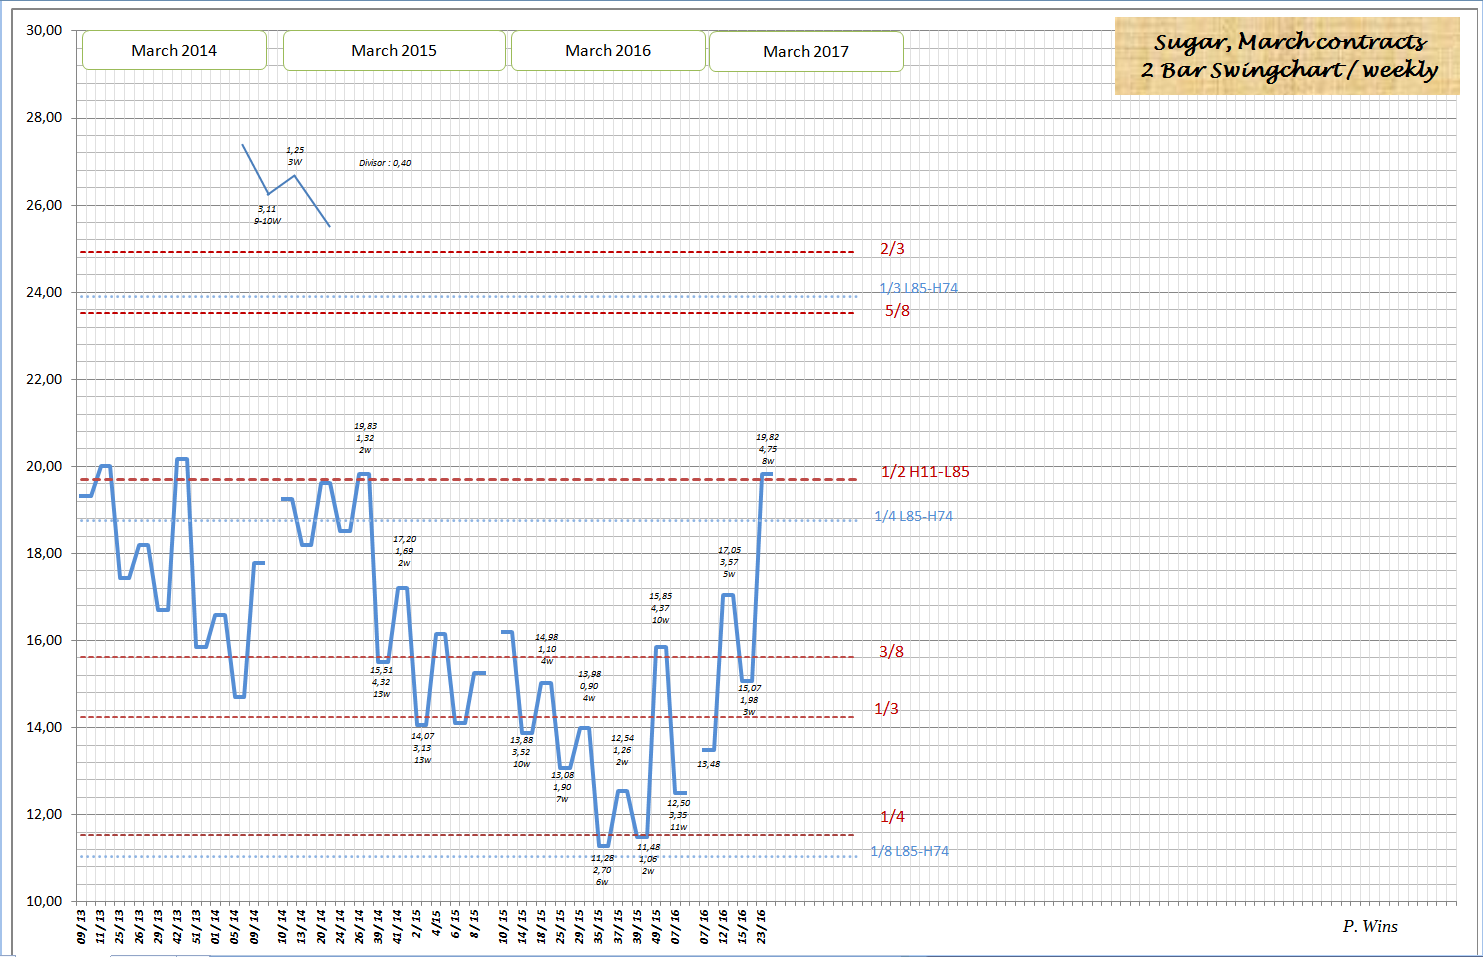Click the March 2014 contract label box

point(174,50)
